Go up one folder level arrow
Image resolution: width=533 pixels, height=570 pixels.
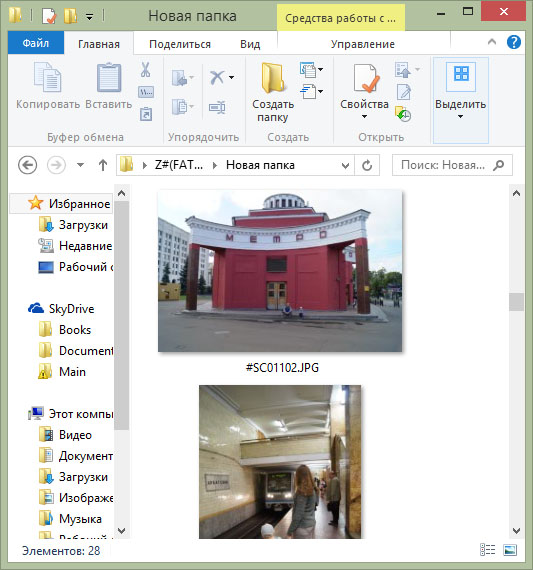tap(103, 165)
